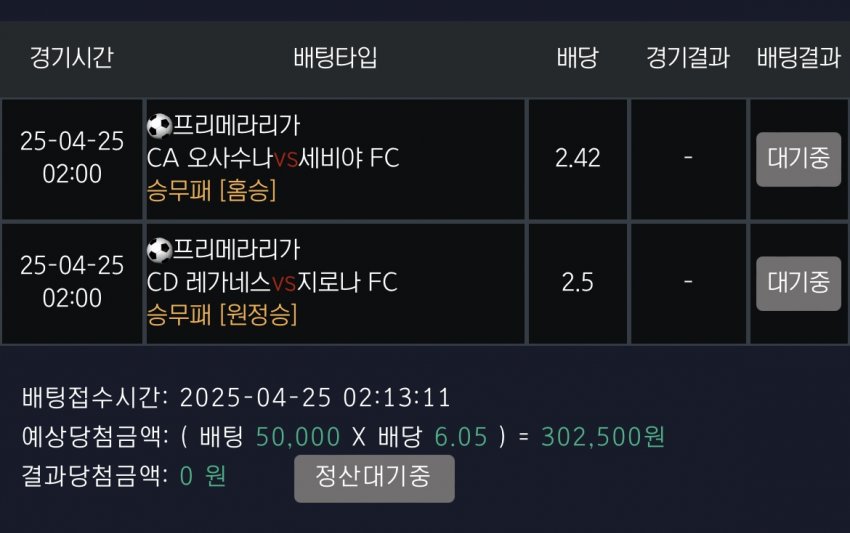Click the expected winnings 302,500원 amount

pos(603,436)
